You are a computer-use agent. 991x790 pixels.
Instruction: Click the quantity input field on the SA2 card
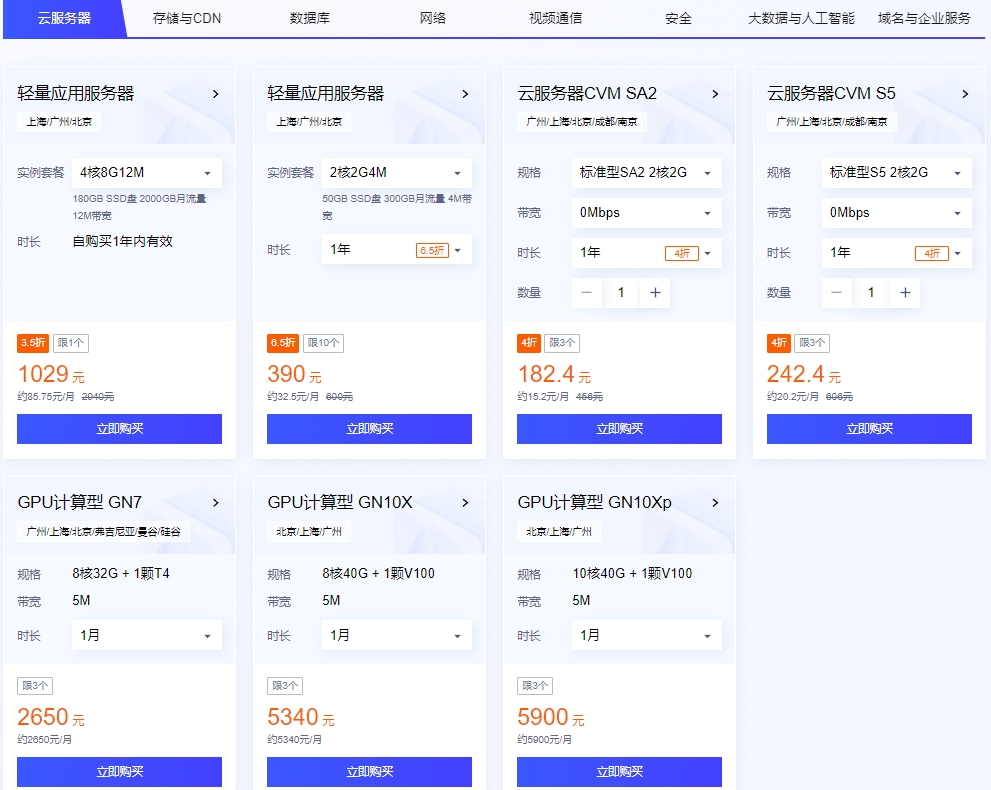(x=621, y=293)
